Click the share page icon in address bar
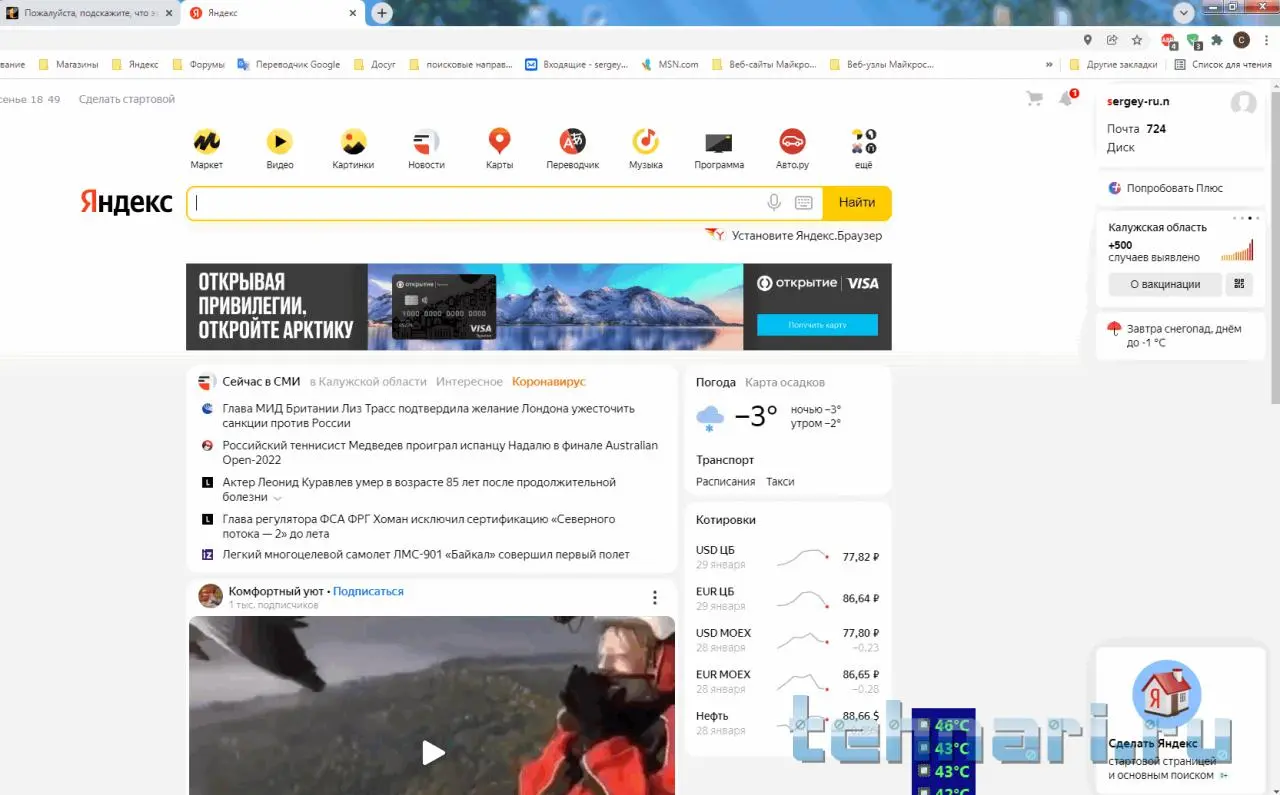The width and height of the screenshot is (1280, 795). tap(1112, 40)
